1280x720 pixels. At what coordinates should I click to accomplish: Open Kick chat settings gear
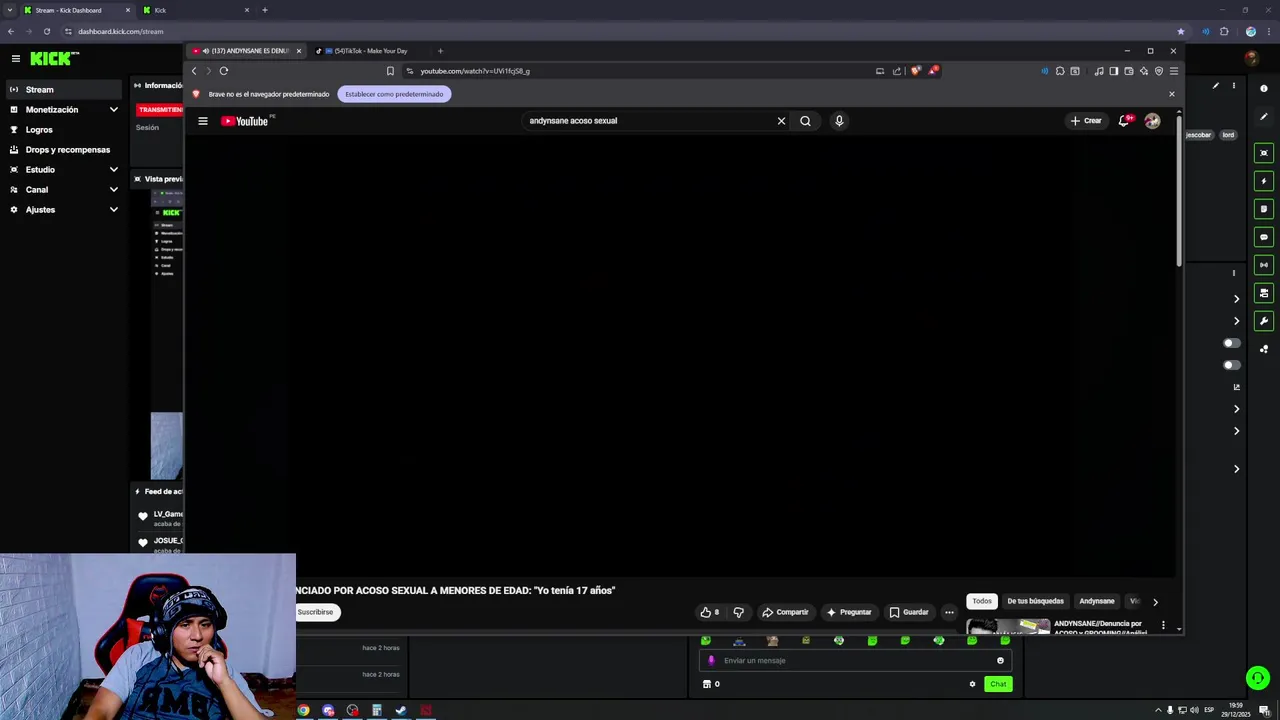click(972, 684)
